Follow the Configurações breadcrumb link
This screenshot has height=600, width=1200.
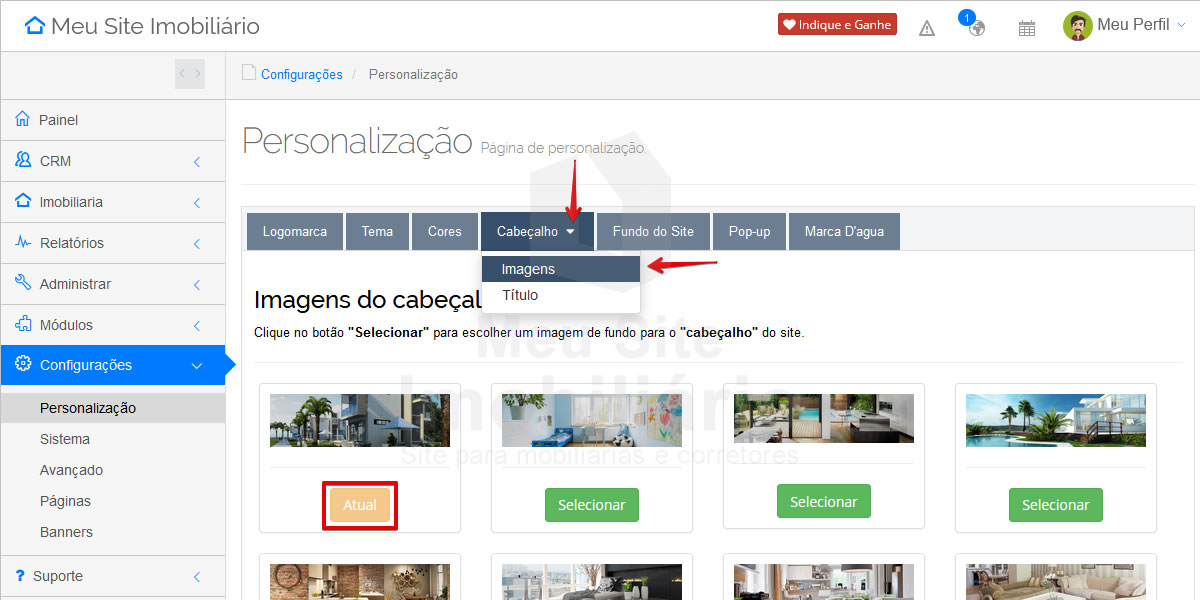(301, 74)
